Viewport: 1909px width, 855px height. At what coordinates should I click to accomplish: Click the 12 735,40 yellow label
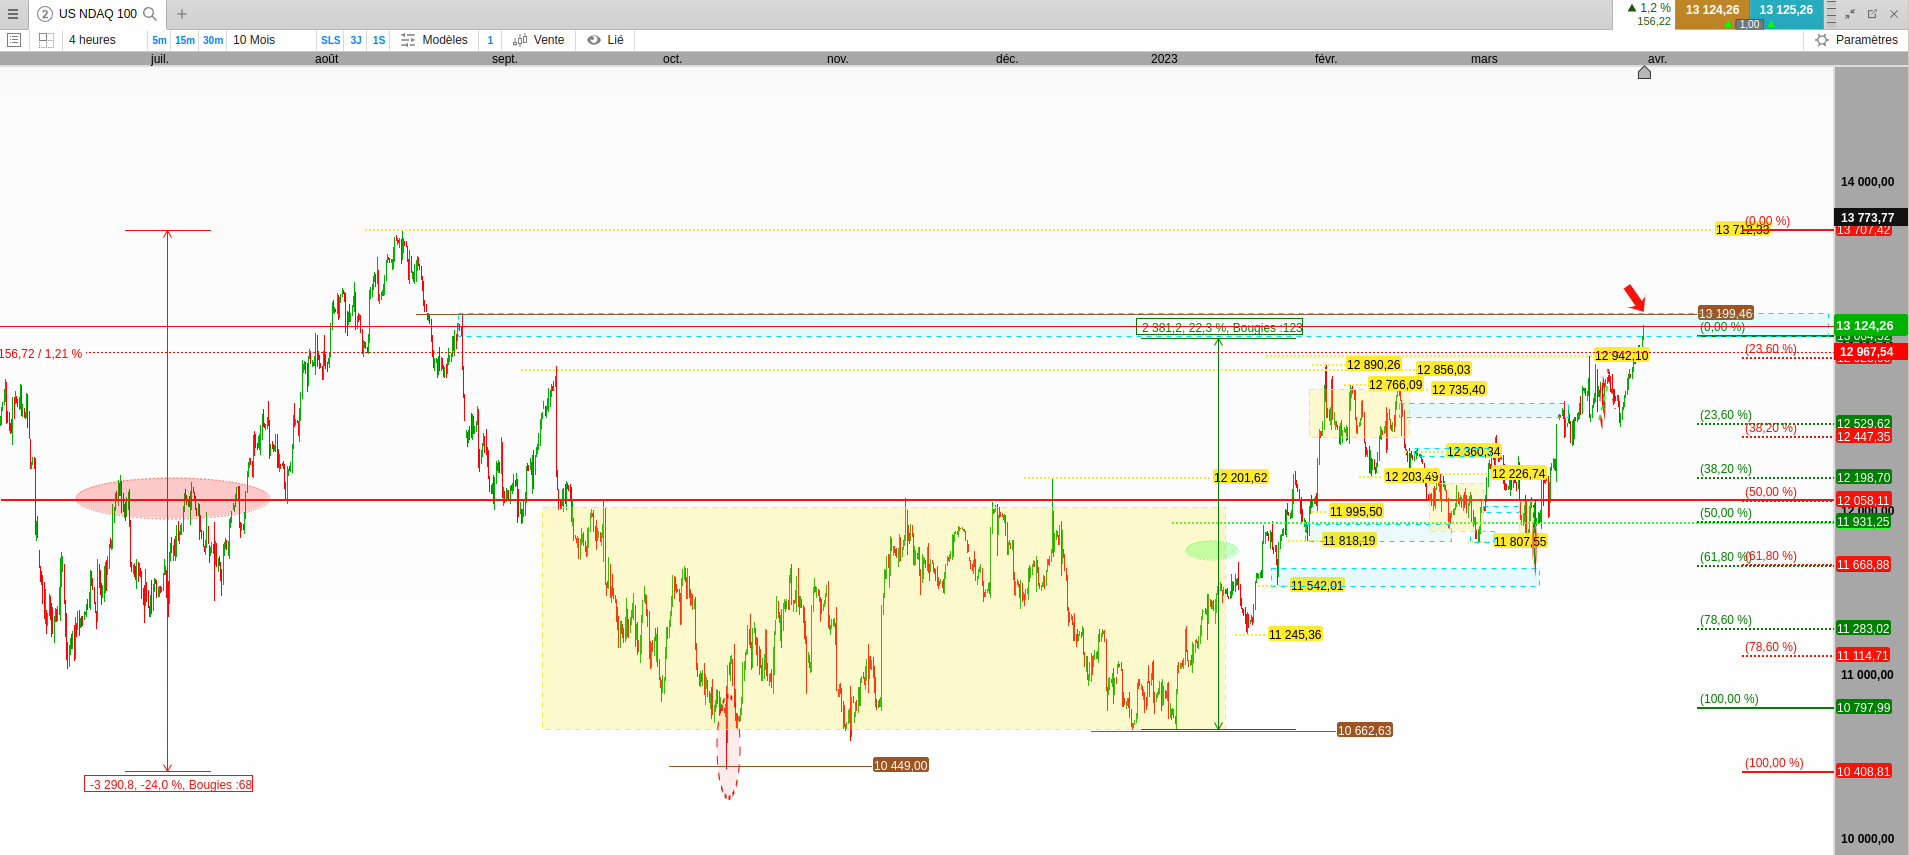click(x=1459, y=390)
